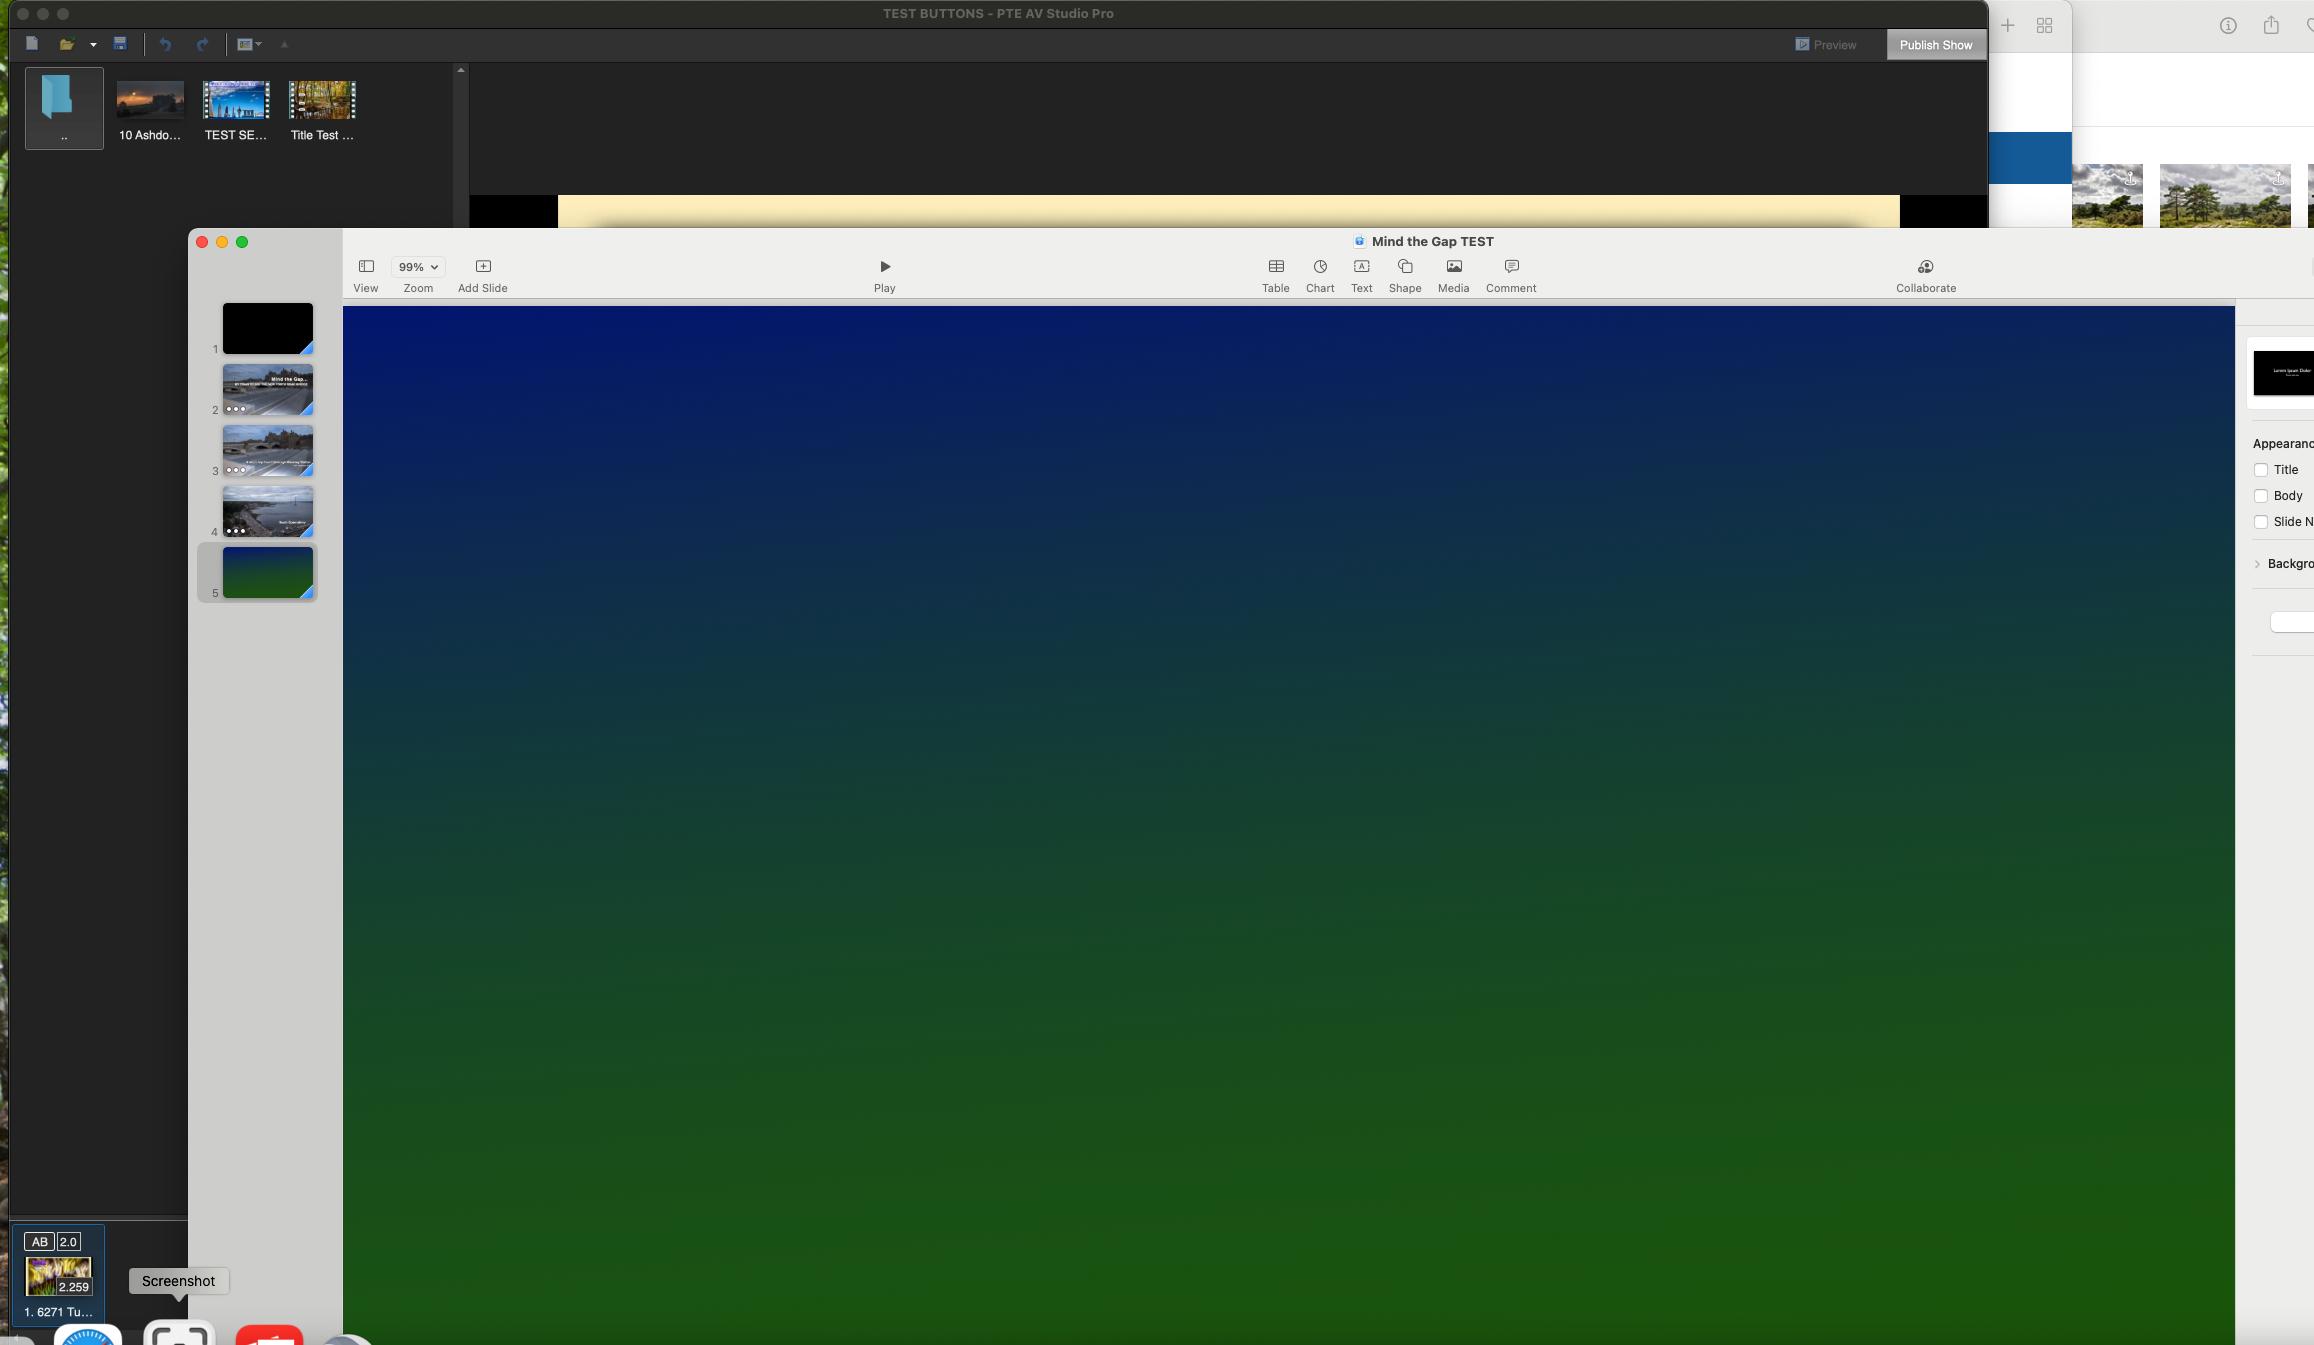This screenshot has width=2314, height=1345.
Task: Add a Comment to the slide
Action: pos(1510,267)
